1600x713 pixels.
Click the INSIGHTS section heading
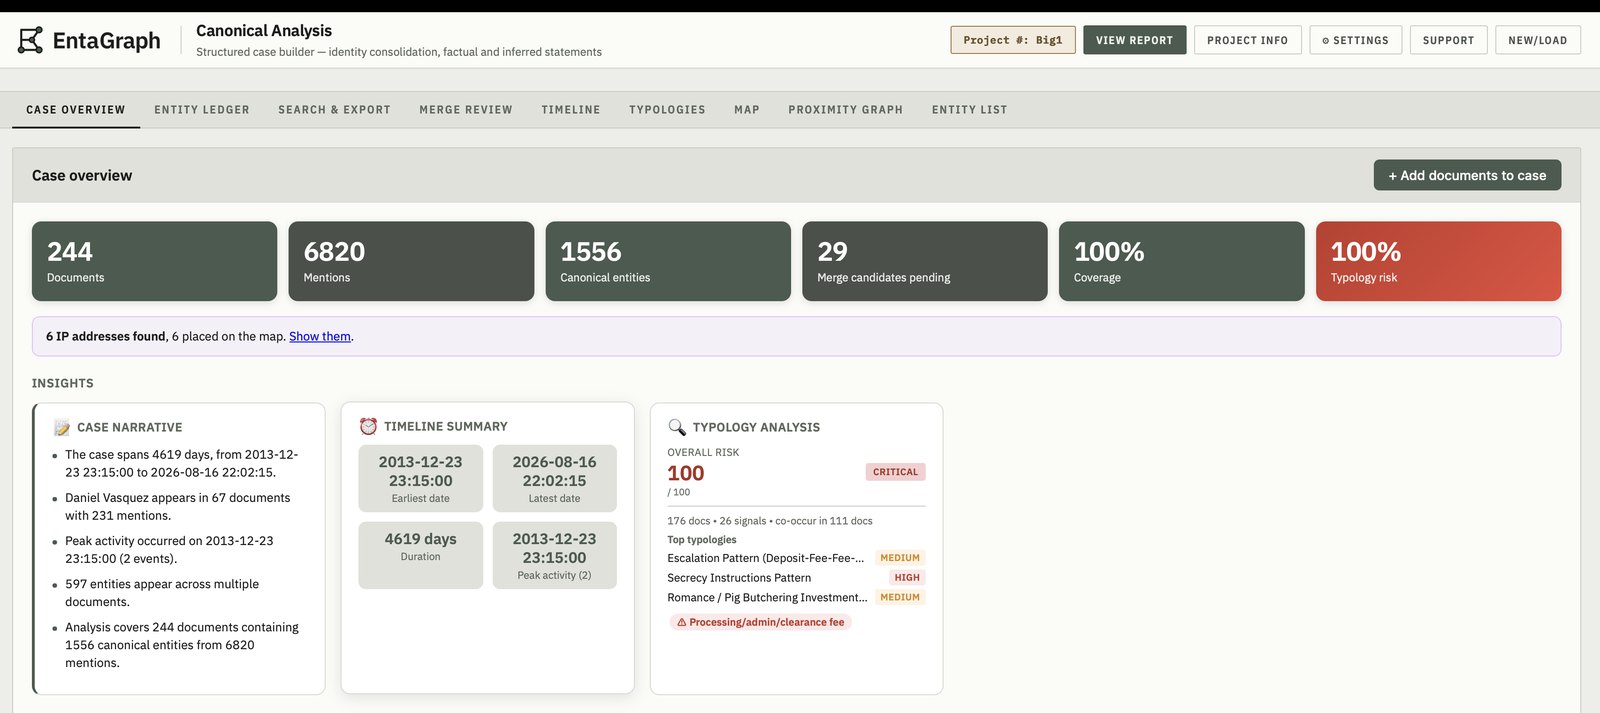coord(63,383)
